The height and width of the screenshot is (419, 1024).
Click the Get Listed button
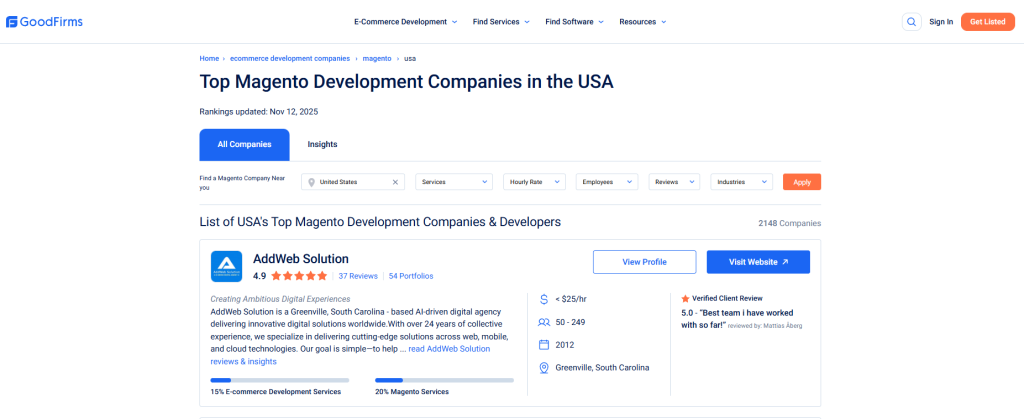point(987,22)
